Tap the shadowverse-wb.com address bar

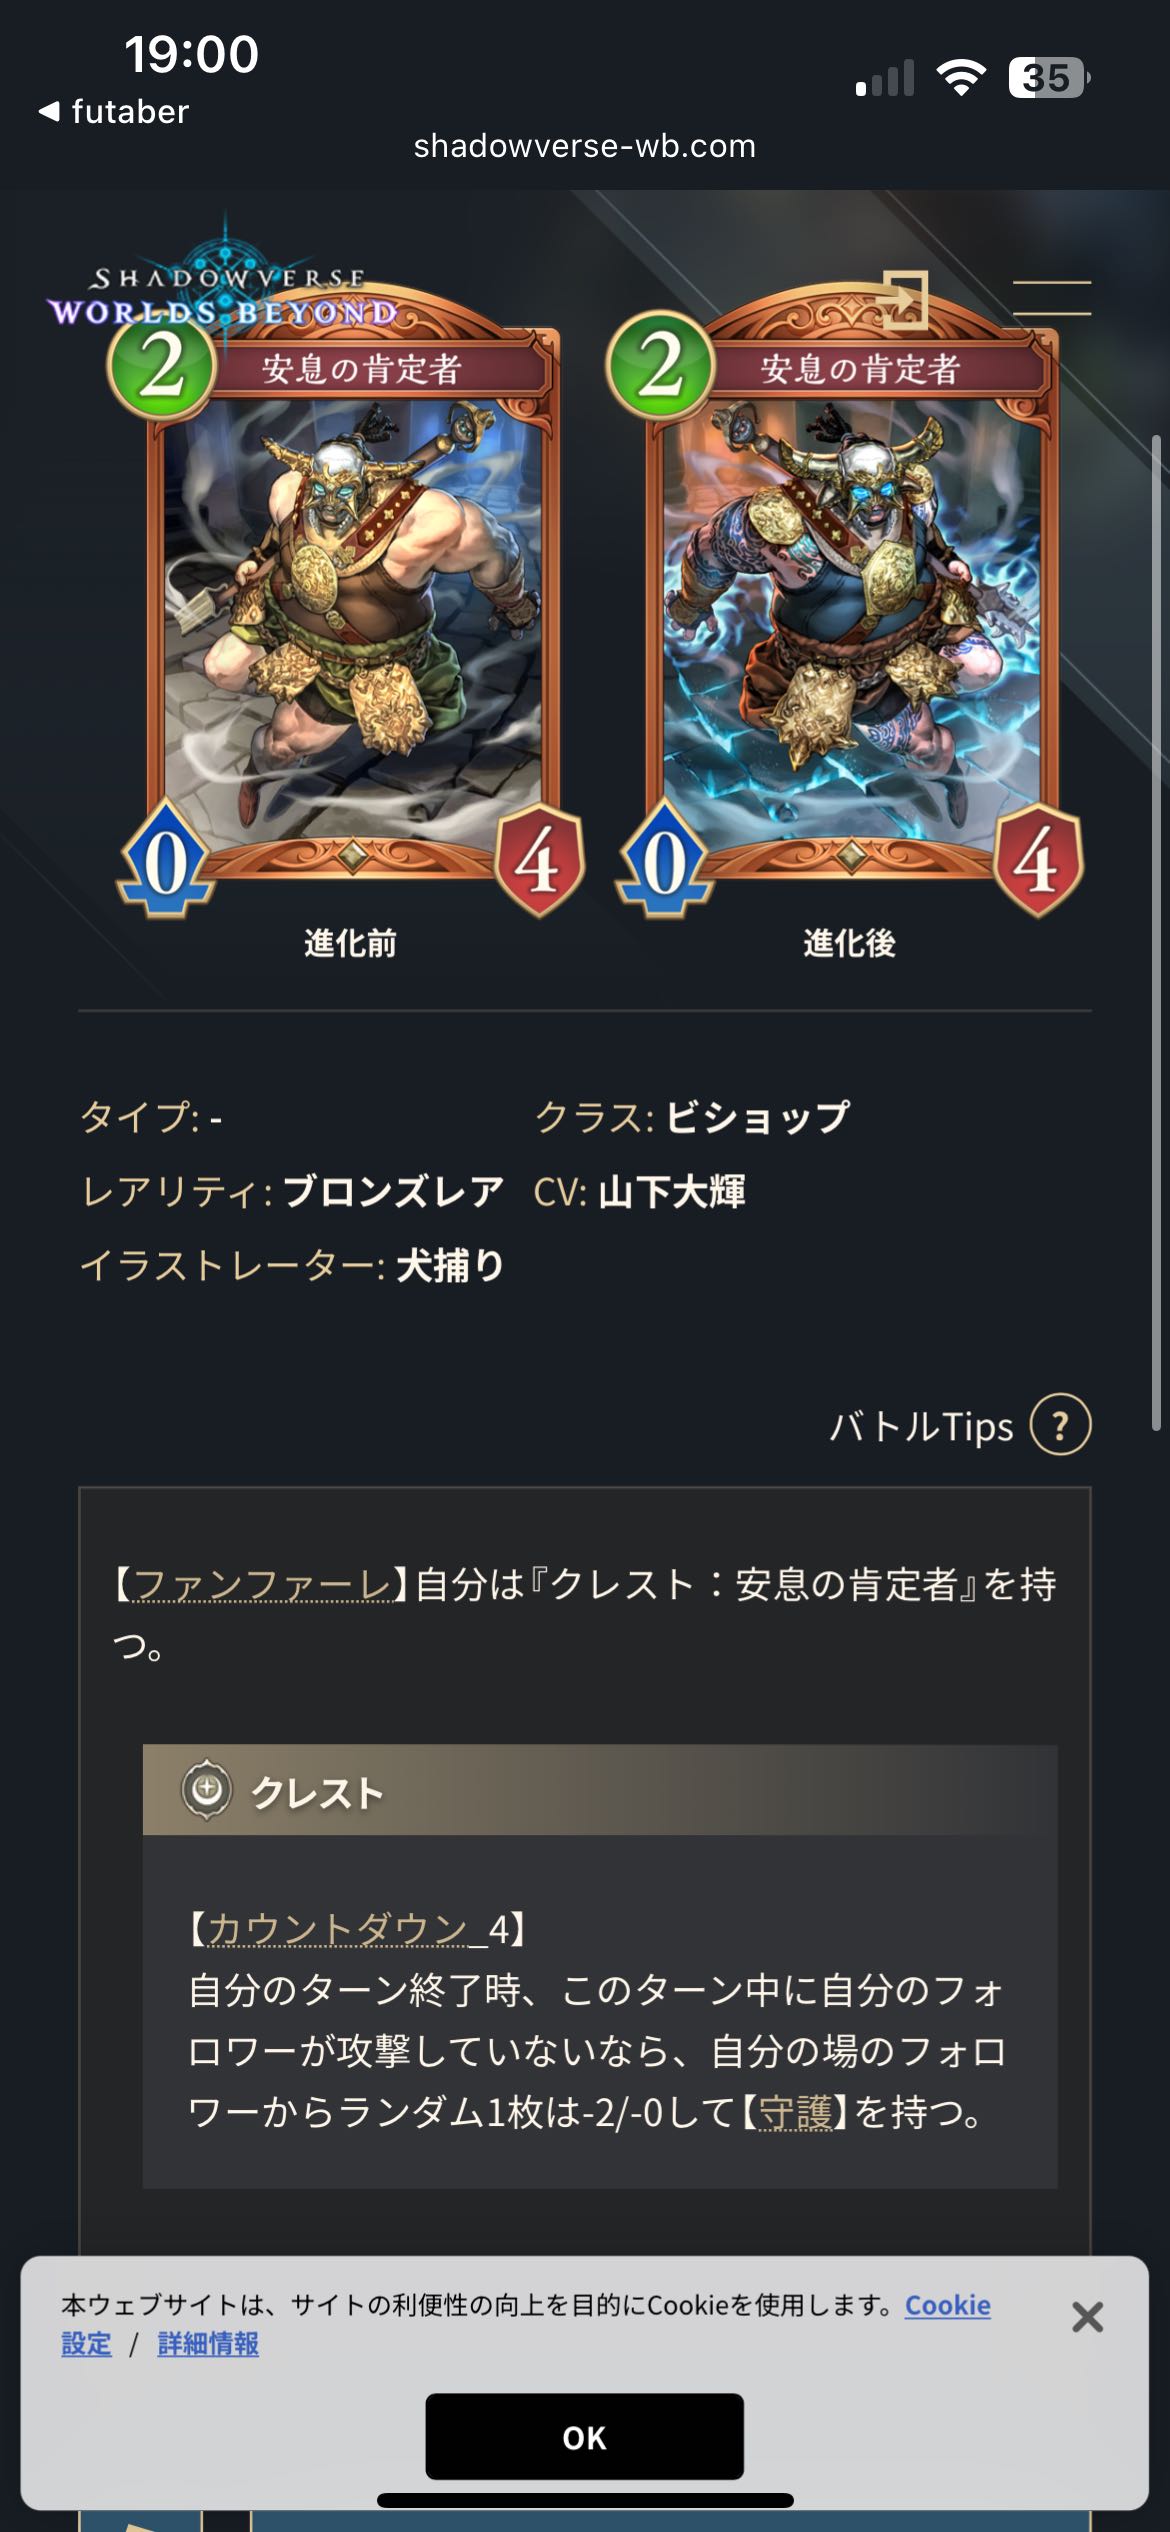click(x=585, y=146)
